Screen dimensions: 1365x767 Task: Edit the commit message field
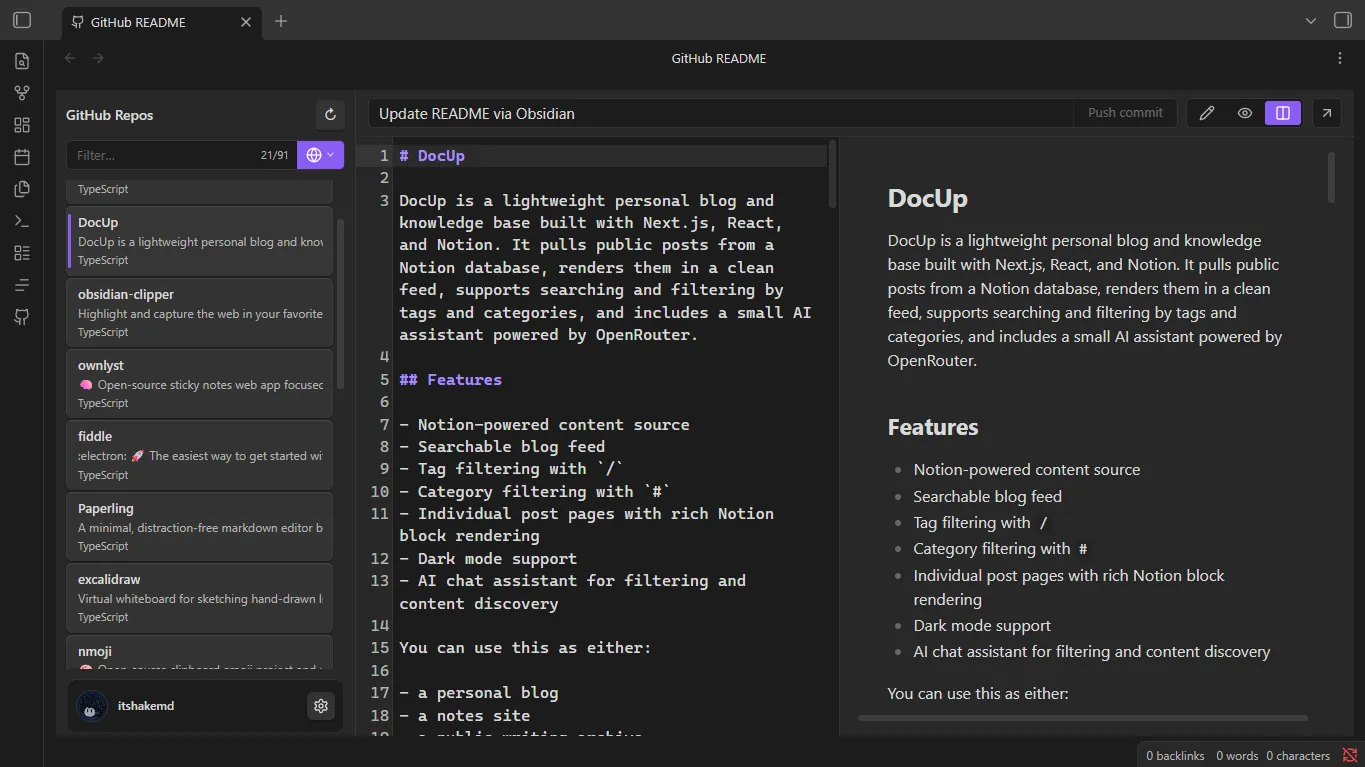[720, 113]
